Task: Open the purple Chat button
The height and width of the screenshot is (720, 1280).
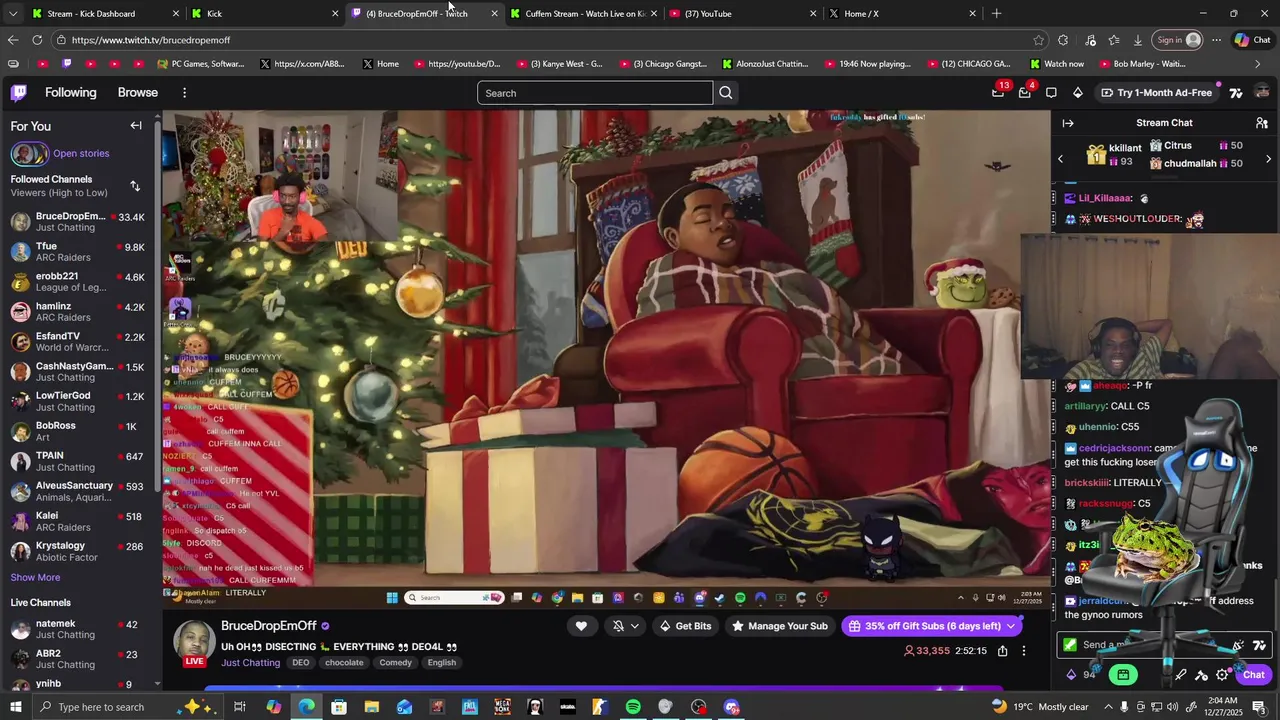Action: (x=1254, y=675)
